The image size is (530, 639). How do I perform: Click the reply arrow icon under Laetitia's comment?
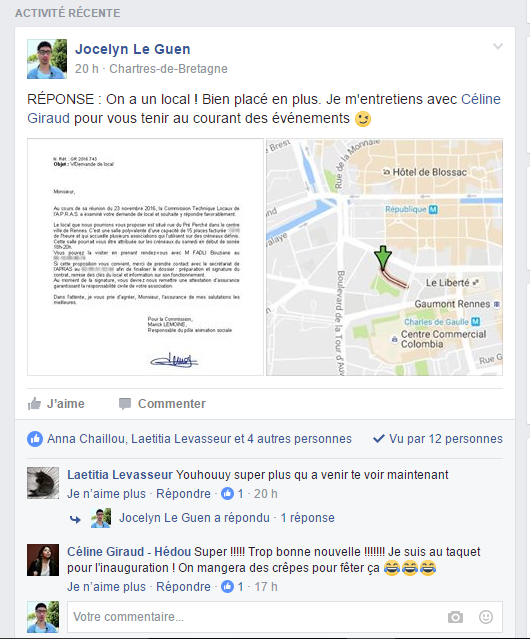[x=75, y=518]
